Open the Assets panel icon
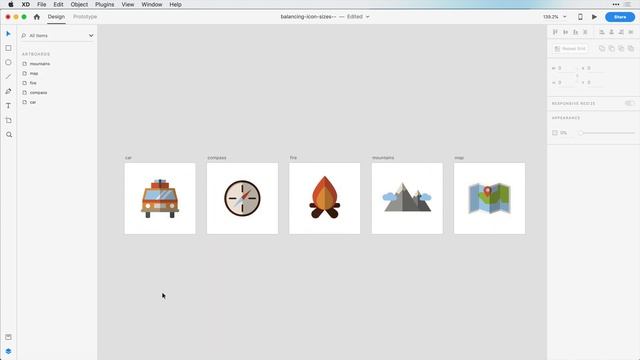This screenshot has width=640, height=360. tap(8, 337)
